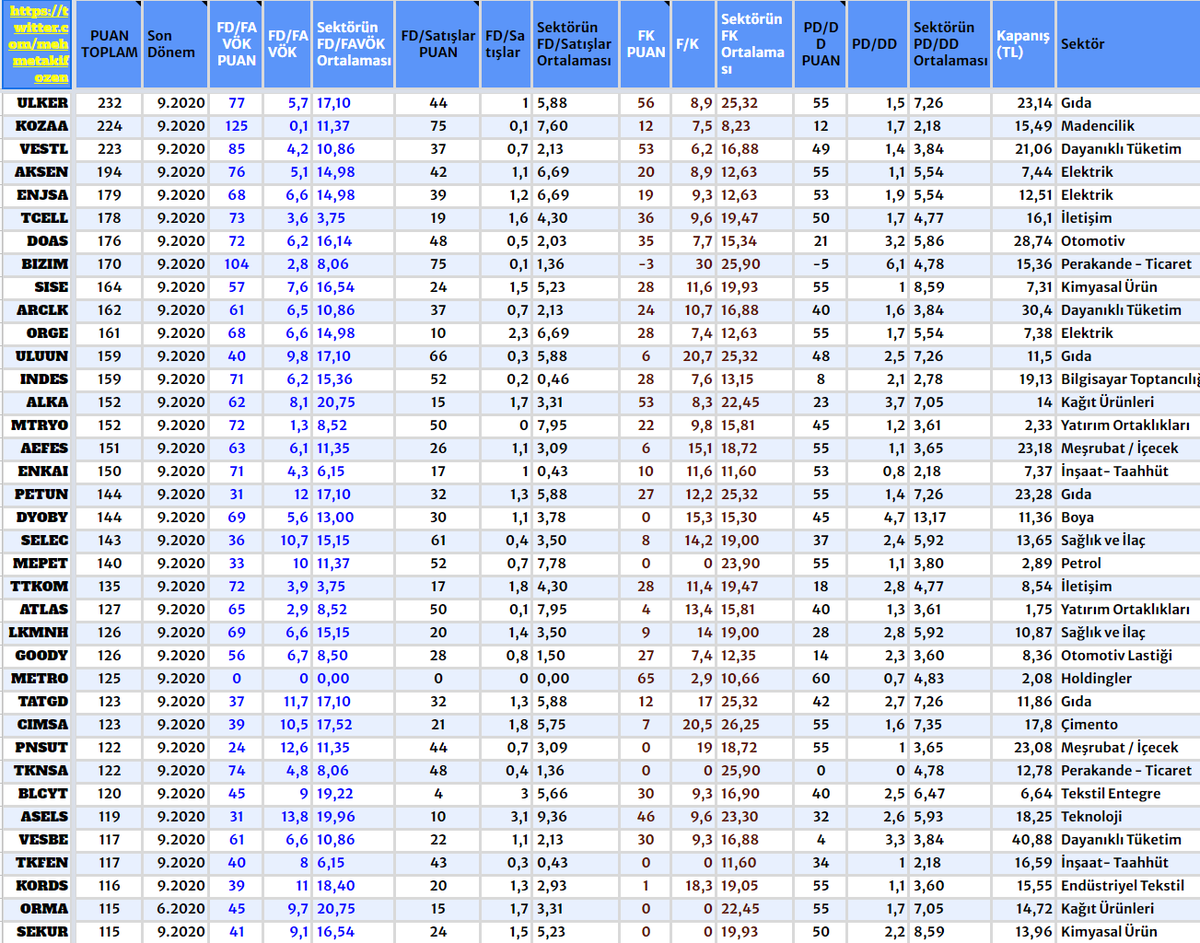Select the Otomotiv sector cell for DOAS

tap(1128, 241)
